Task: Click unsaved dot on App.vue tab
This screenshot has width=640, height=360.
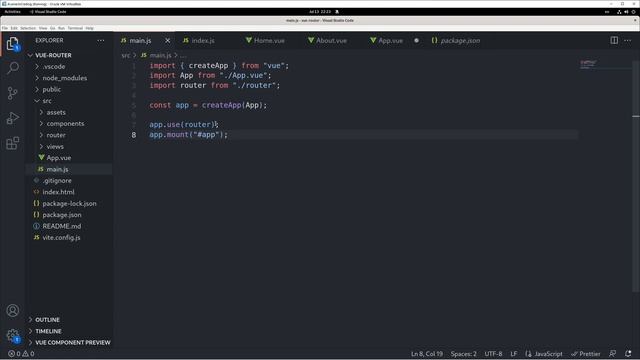Action: coord(416,40)
